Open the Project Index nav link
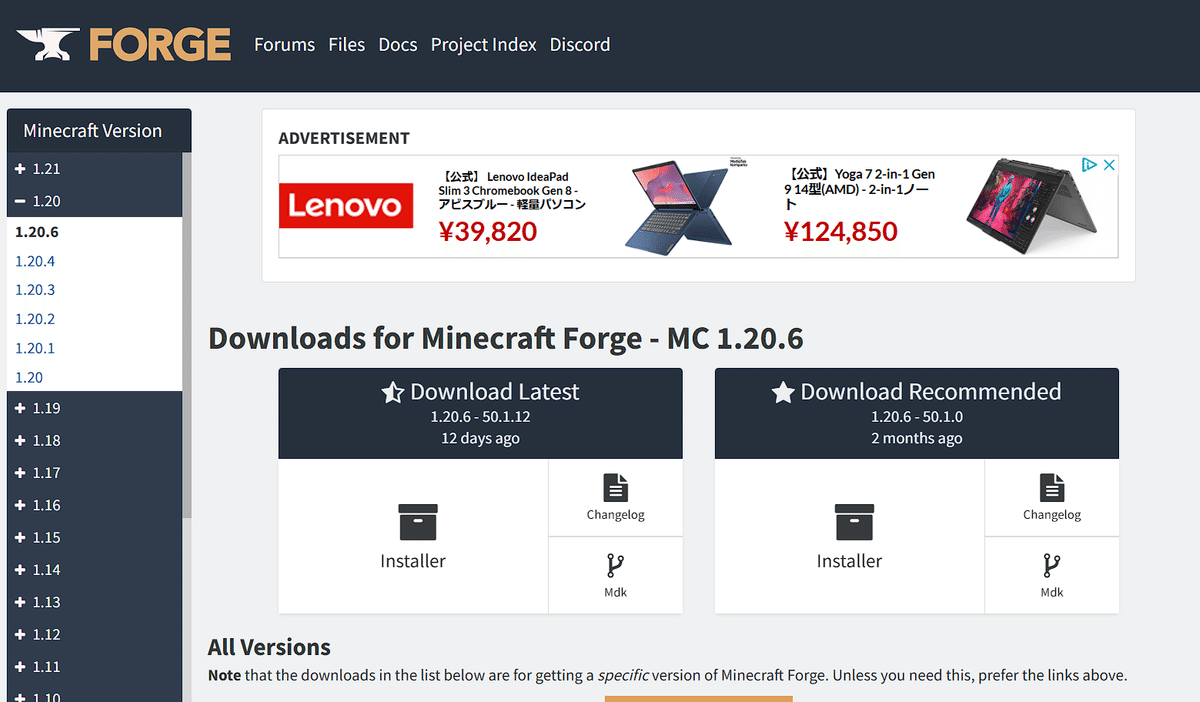Viewport: 1200px width, 702px height. (484, 44)
